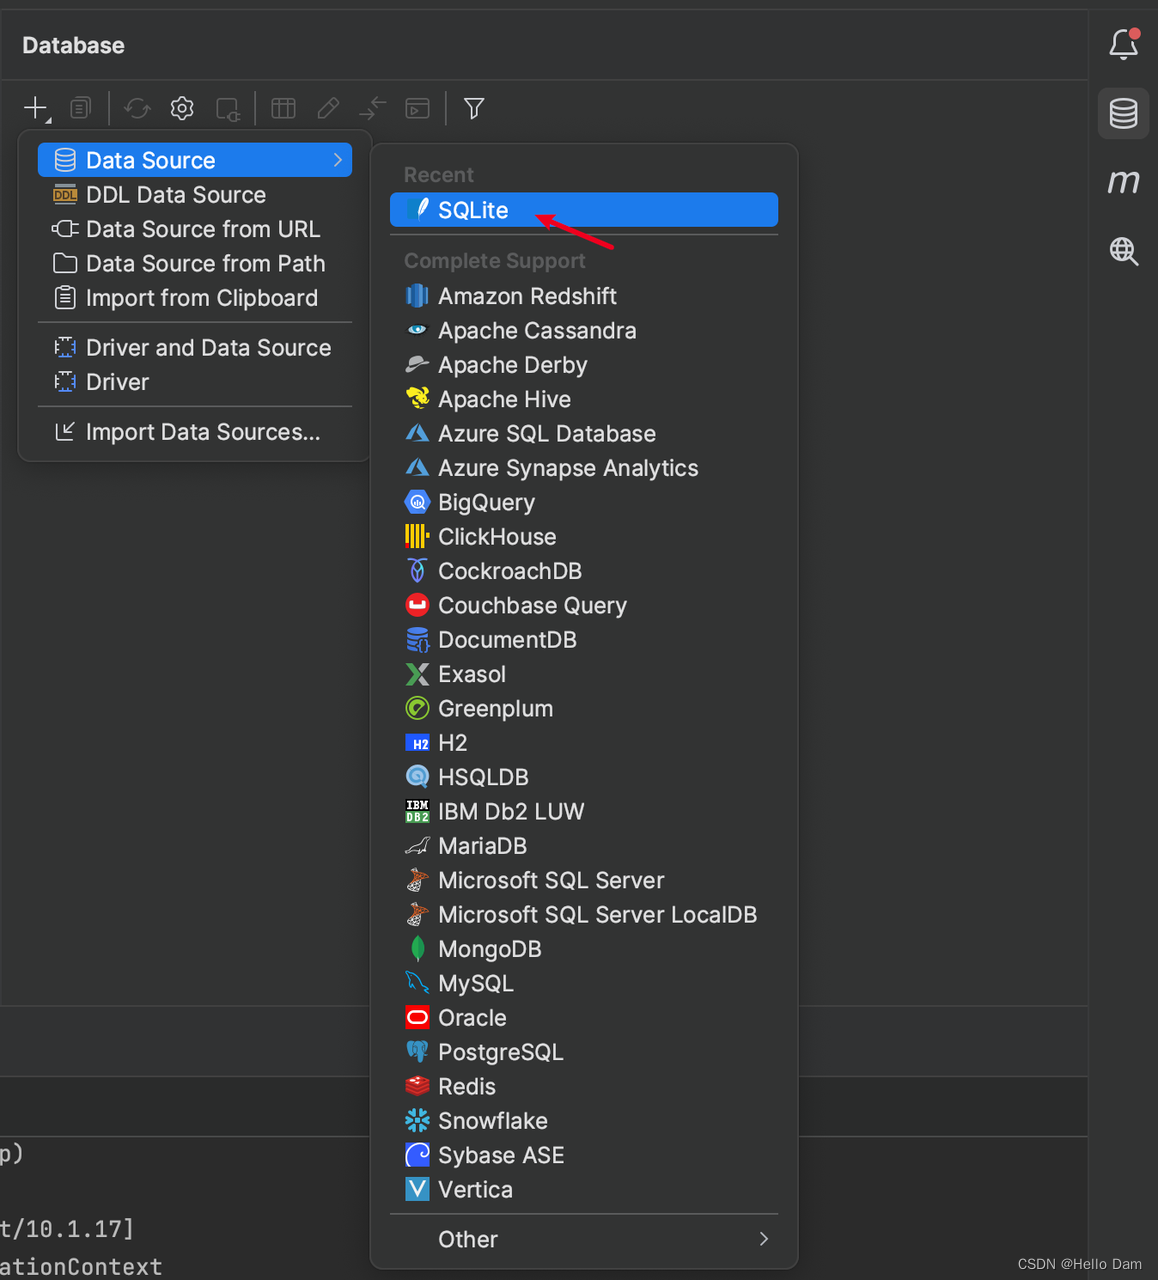The width and height of the screenshot is (1158, 1280).
Task: Choose Driver and Data Source
Action: [208, 347]
